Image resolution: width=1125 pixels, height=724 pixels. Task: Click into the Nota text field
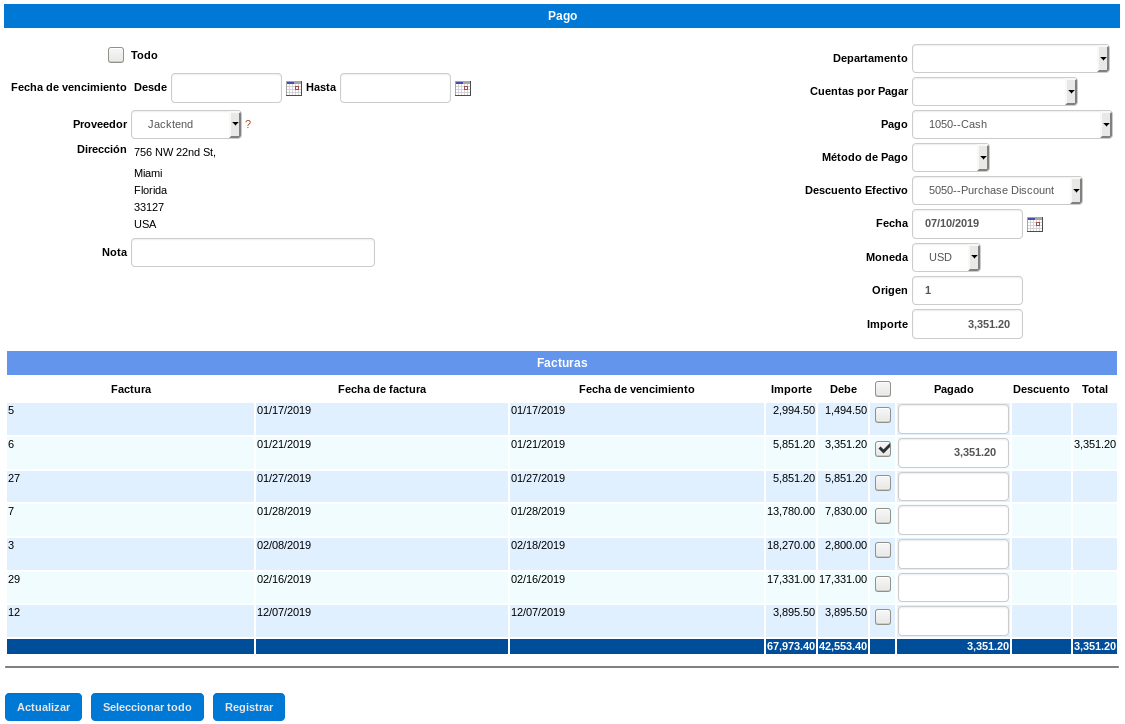pos(253,253)
